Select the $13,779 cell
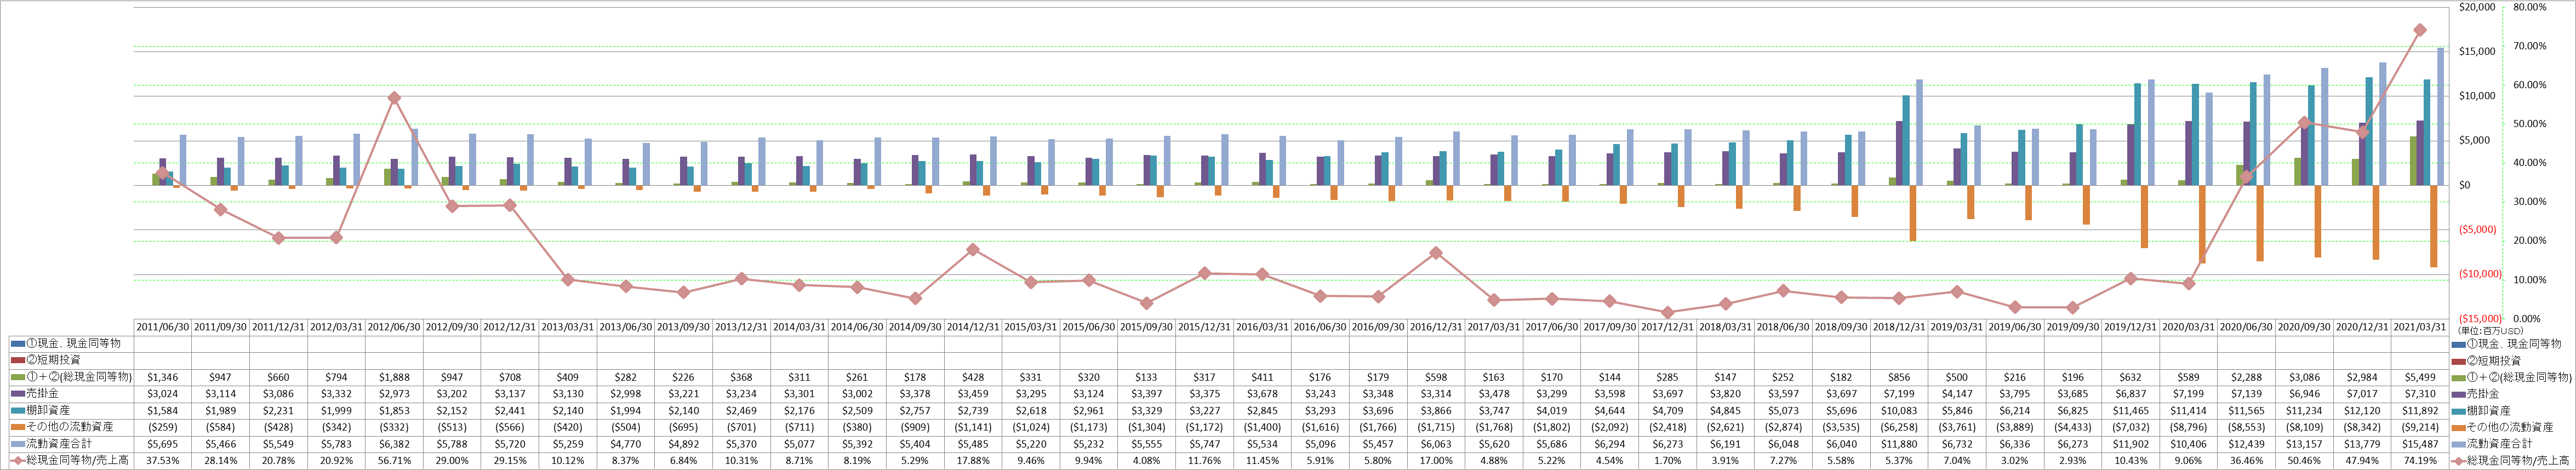 click(2363, 444)
